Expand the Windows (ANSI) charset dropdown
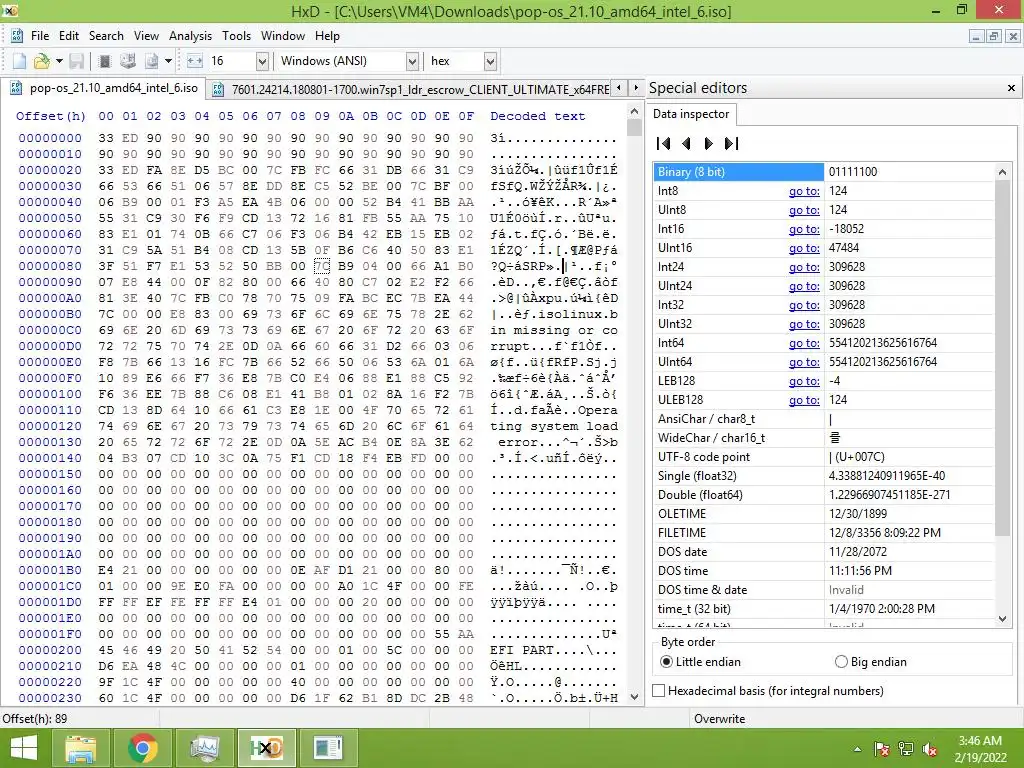1024x768 pixels. (x=412, y=61)
